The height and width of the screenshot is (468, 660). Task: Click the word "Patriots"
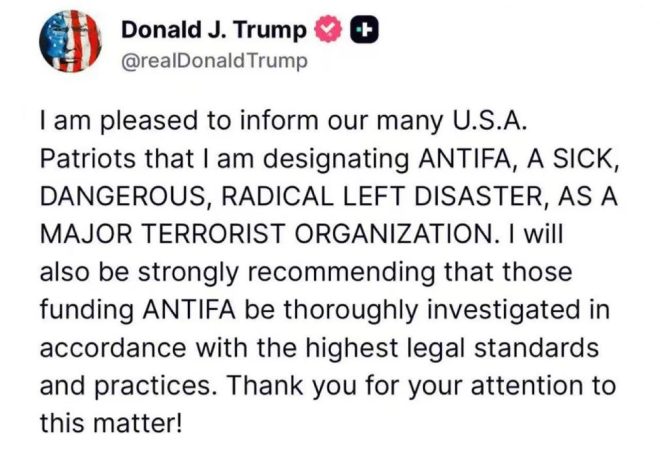[88, 159]
